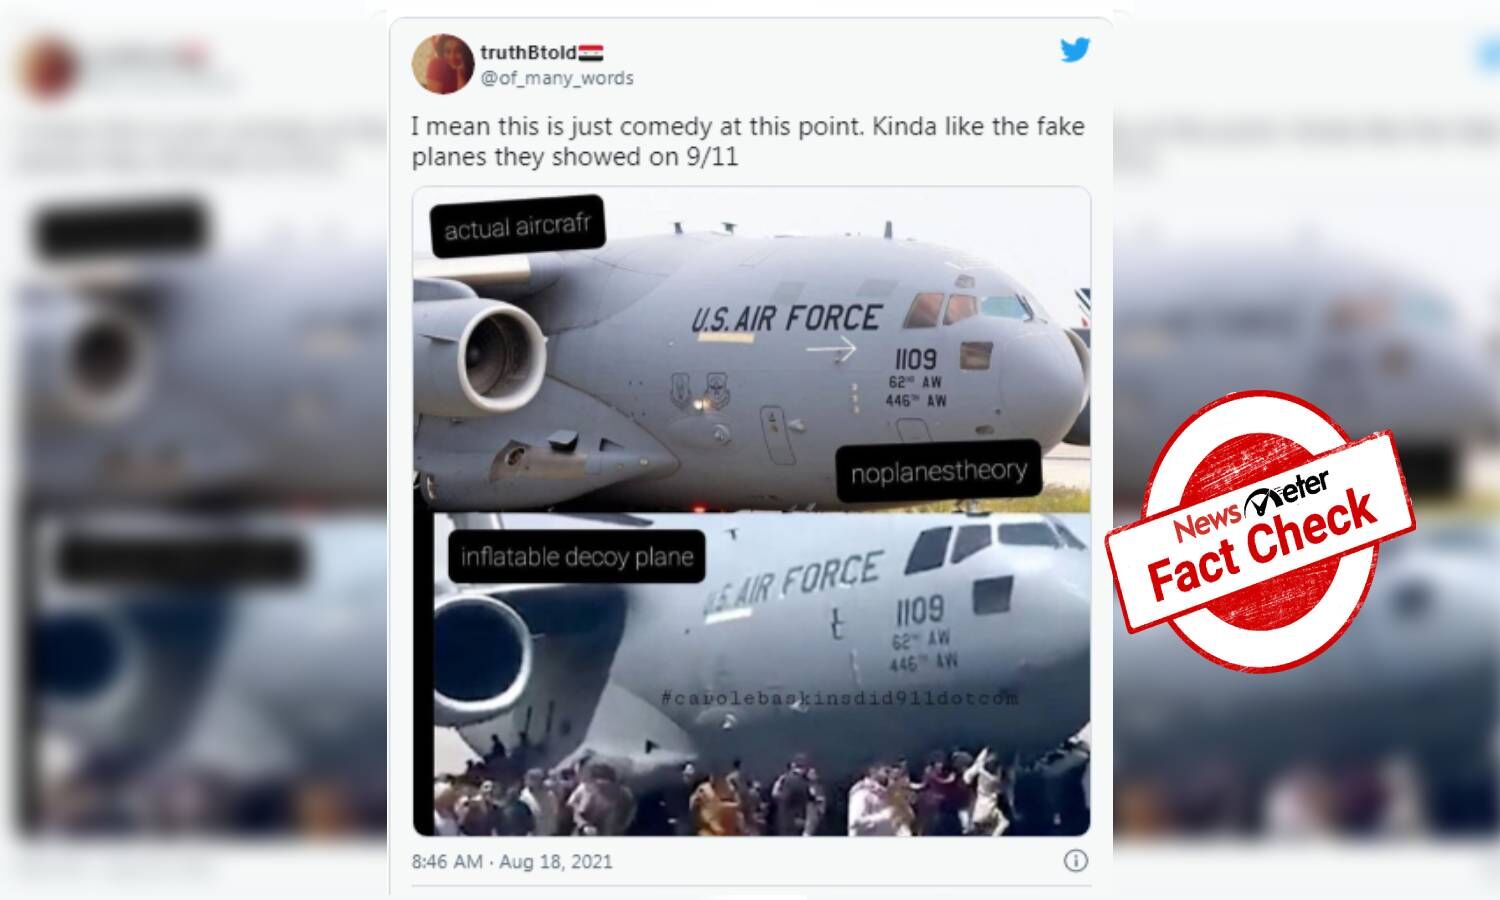Image resolution: width=1500 pixels, height=900 pixels.
Task: Open the top actual aircraft photo
Action: pyautogui.click(x=752, y=349)
